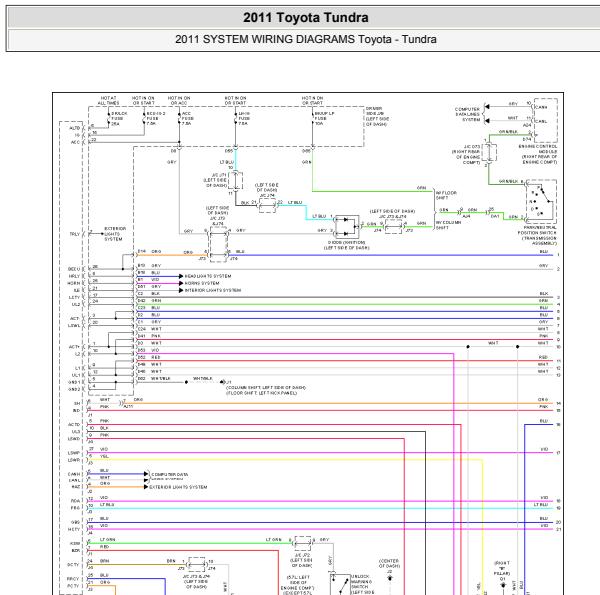The image size is (600, 595).
Task: Select the 'COLUMN SHIFT: LEFT SIDE OF DASH' note
Action: tap(266, 388)
